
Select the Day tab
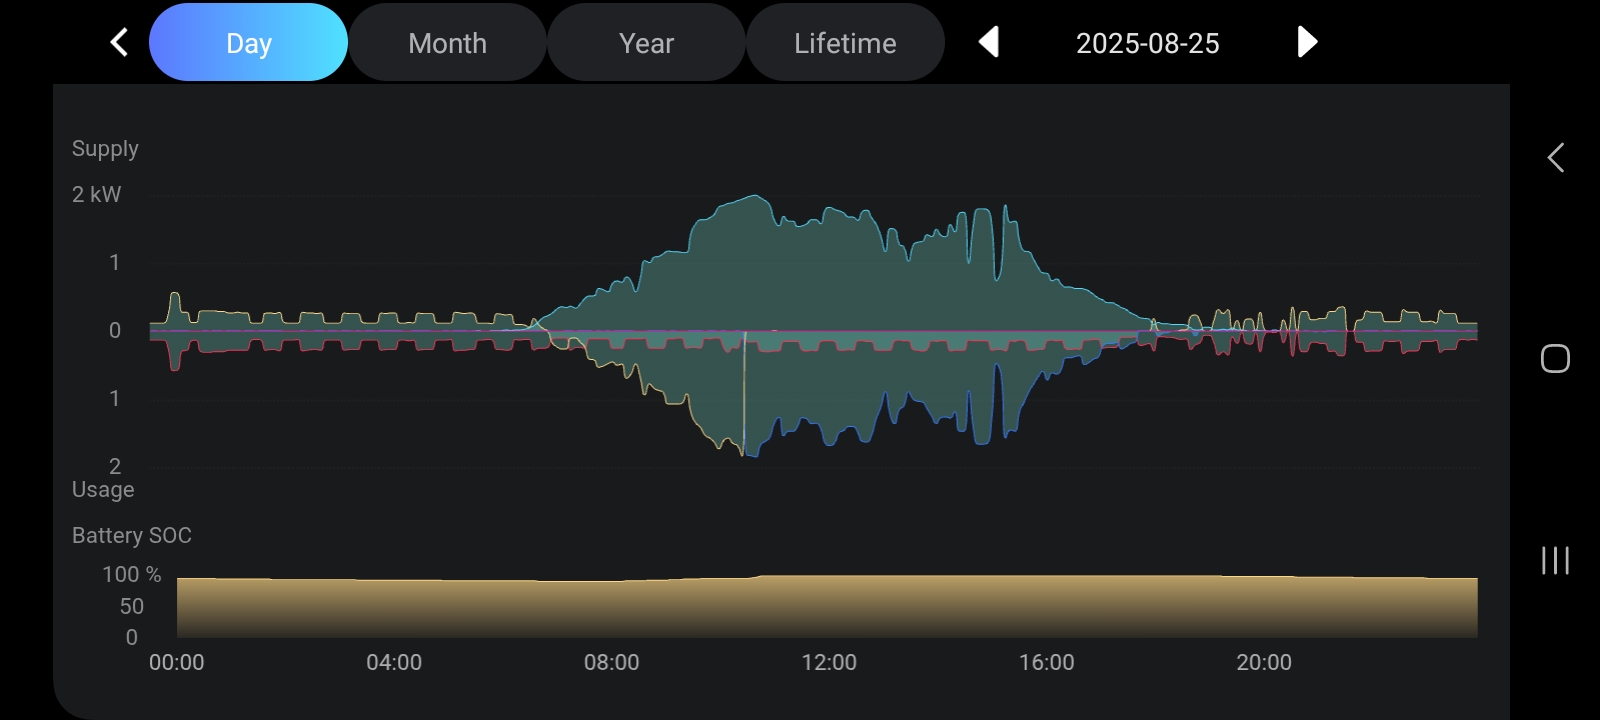tap(248, 43)
